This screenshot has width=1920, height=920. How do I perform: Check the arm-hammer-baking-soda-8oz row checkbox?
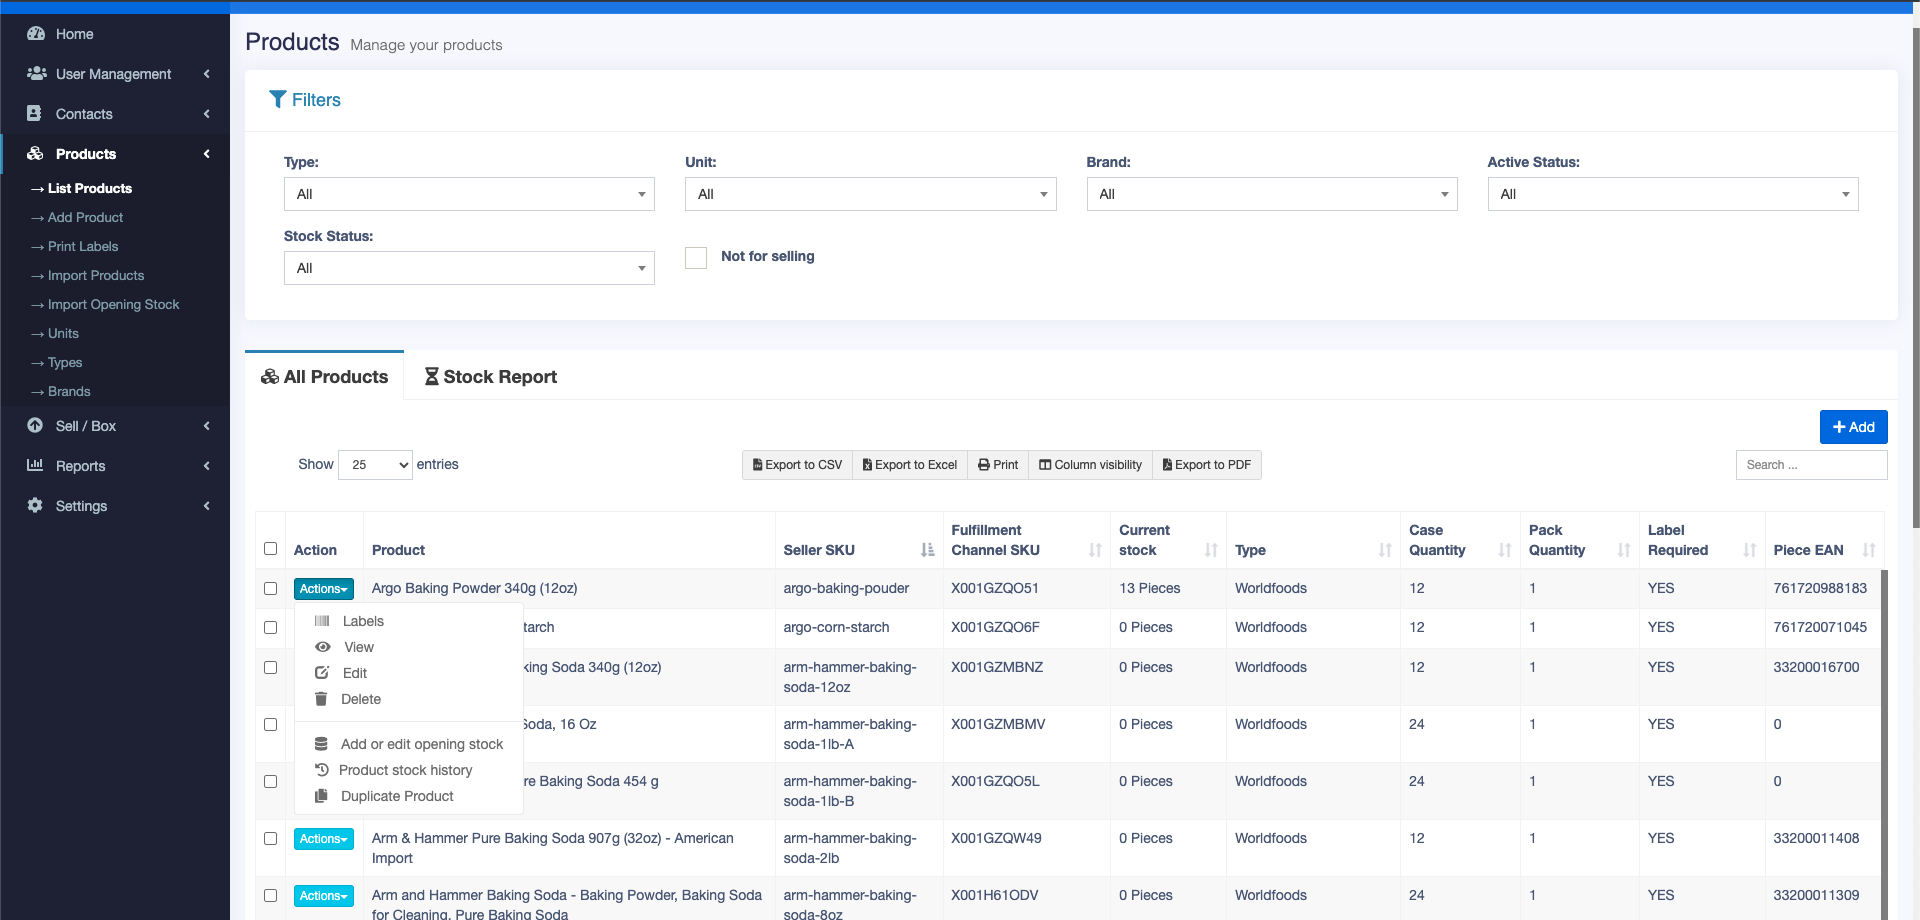[270, 895]
